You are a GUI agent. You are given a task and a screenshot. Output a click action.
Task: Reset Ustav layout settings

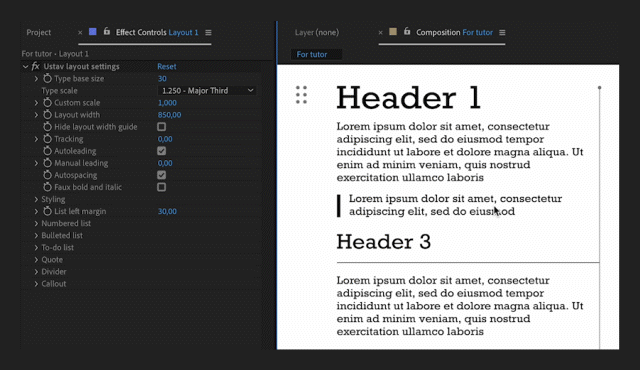coord(167,66)
